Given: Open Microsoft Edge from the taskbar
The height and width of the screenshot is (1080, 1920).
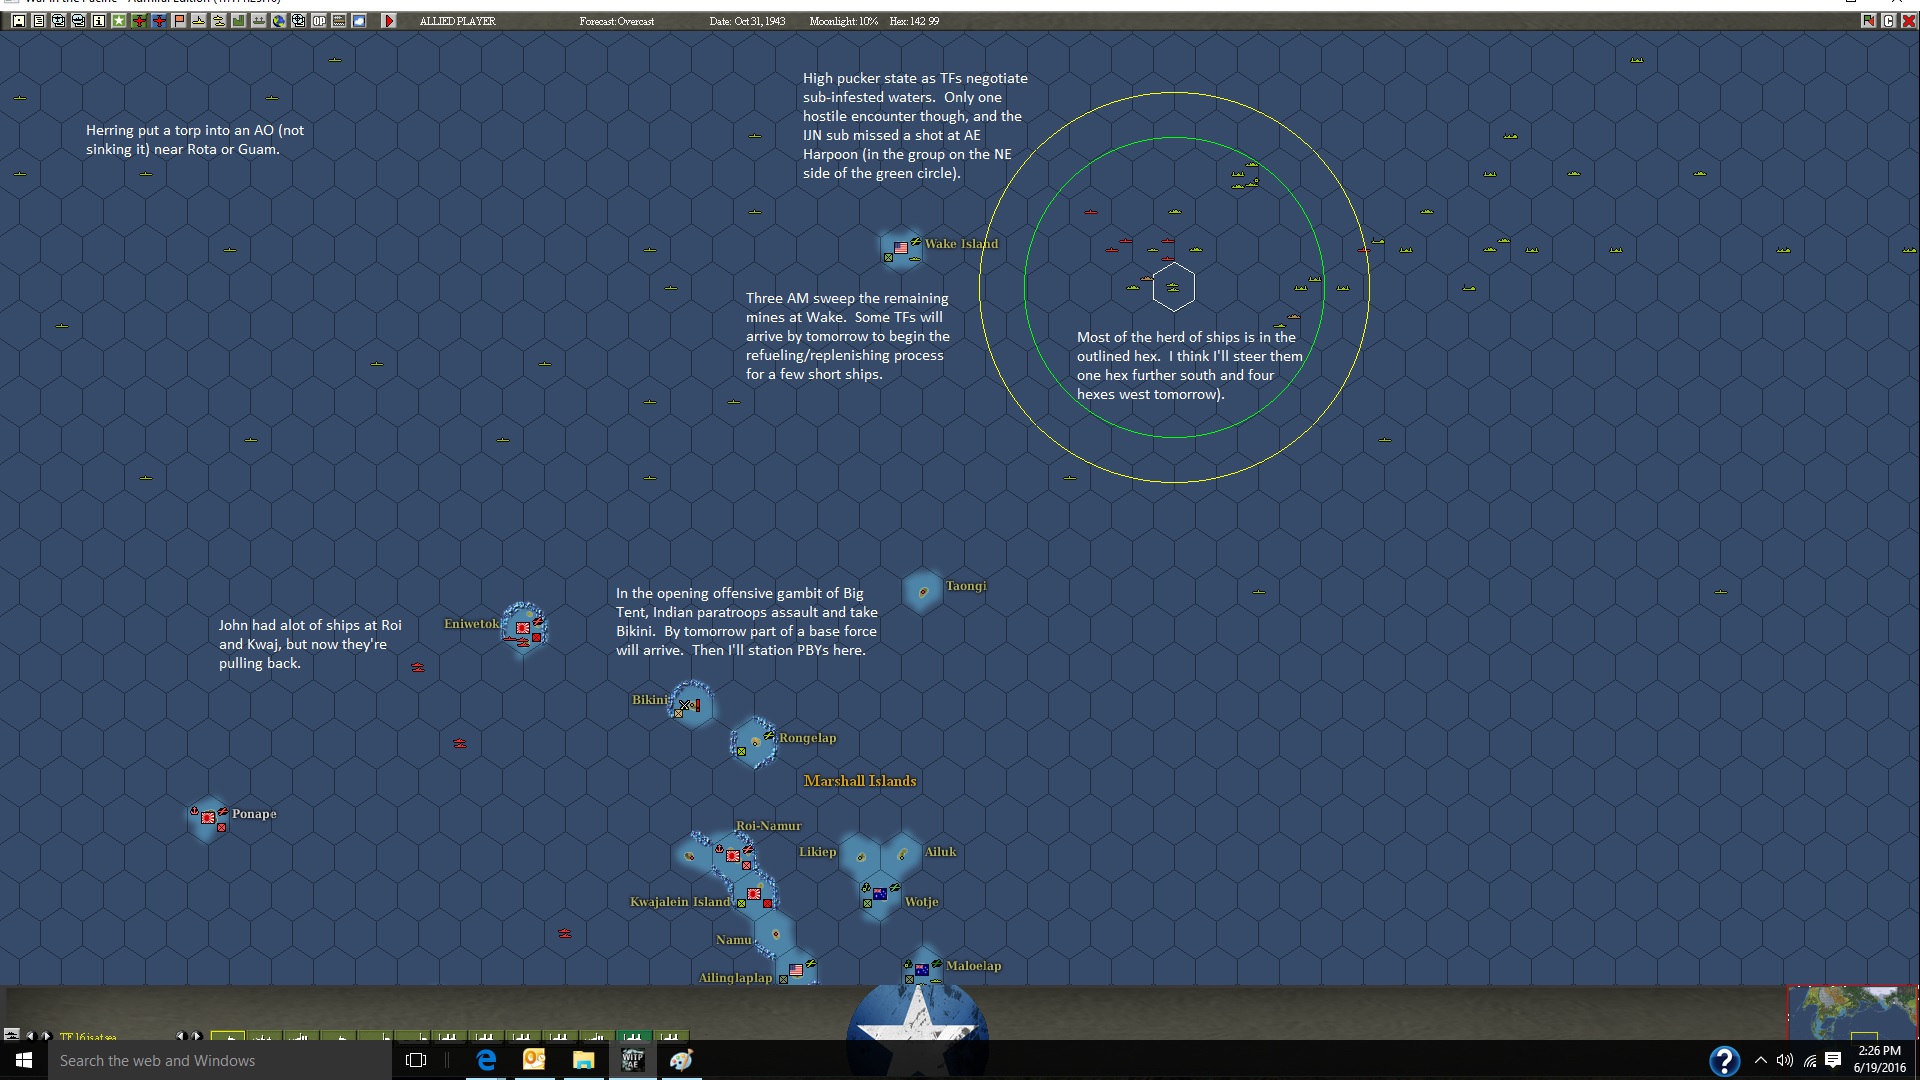Looking at the screenshot, I should [x=486, y=1060].
